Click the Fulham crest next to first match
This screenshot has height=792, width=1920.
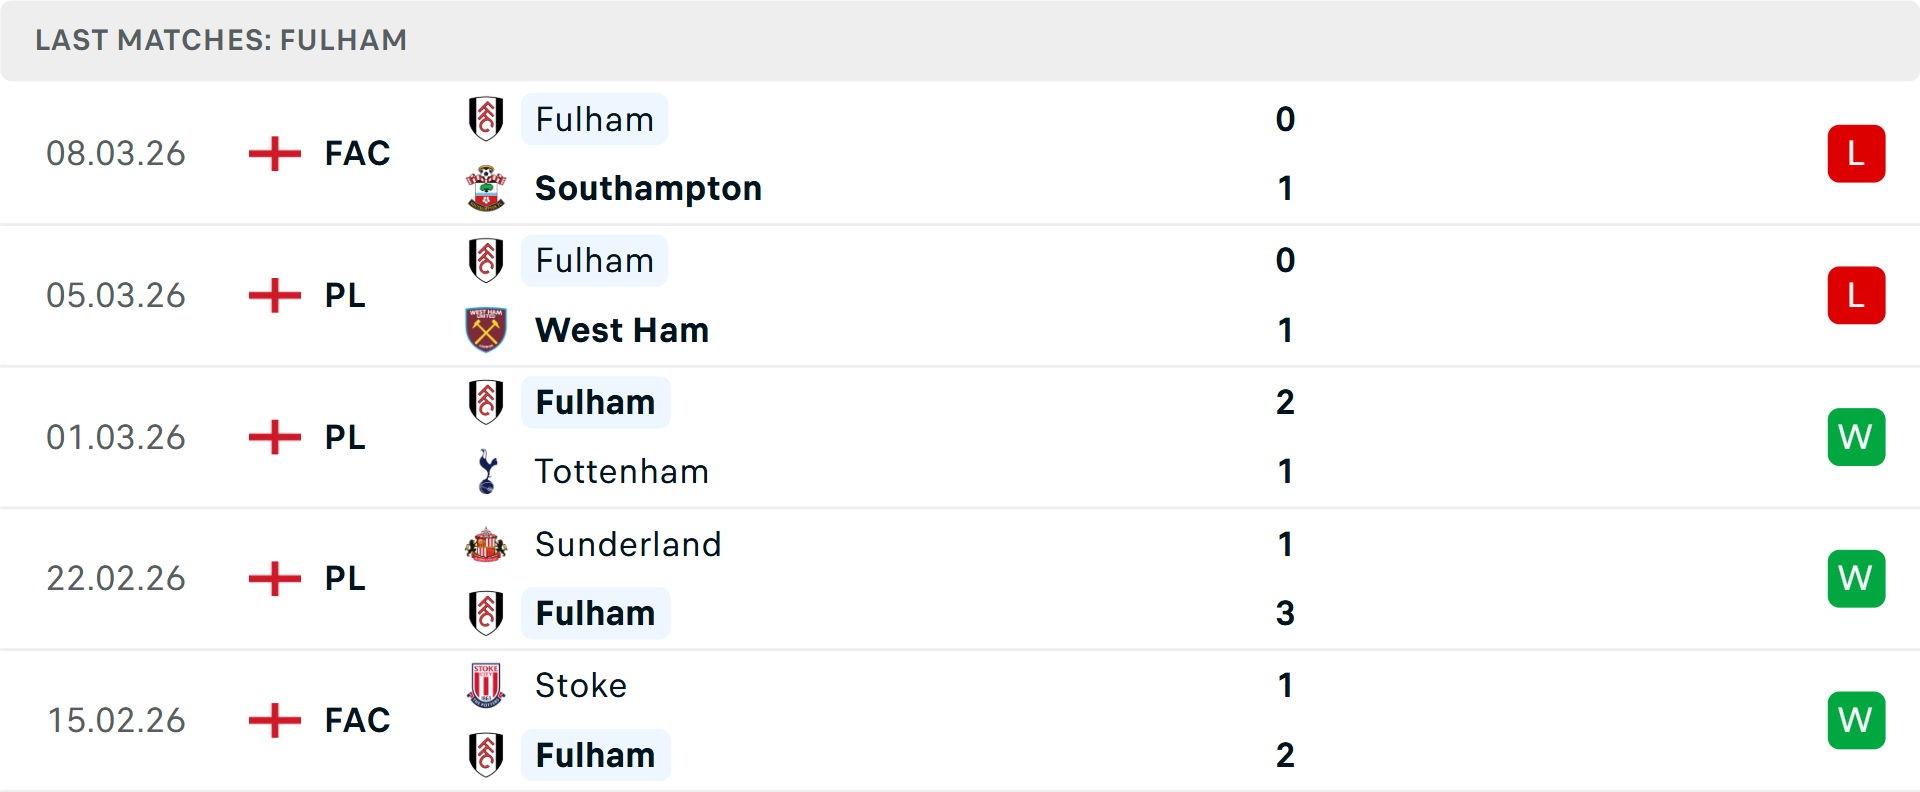coord(486,119)
